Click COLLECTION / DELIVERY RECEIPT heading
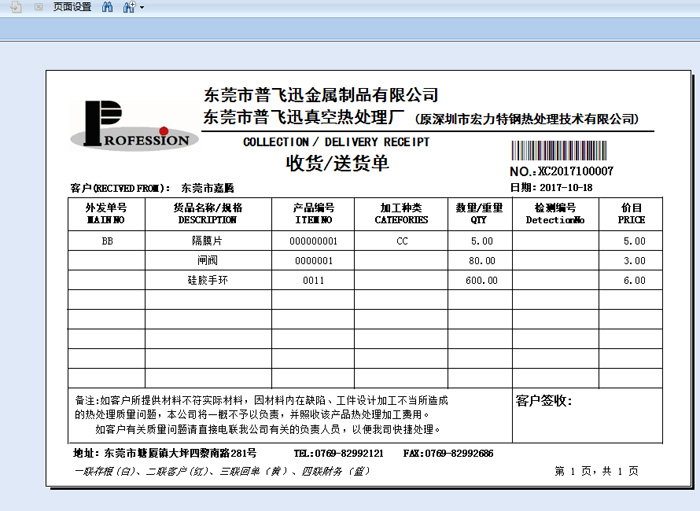This screenshot has width=700, height=511. pyautogui.click(x=336, y=142)
